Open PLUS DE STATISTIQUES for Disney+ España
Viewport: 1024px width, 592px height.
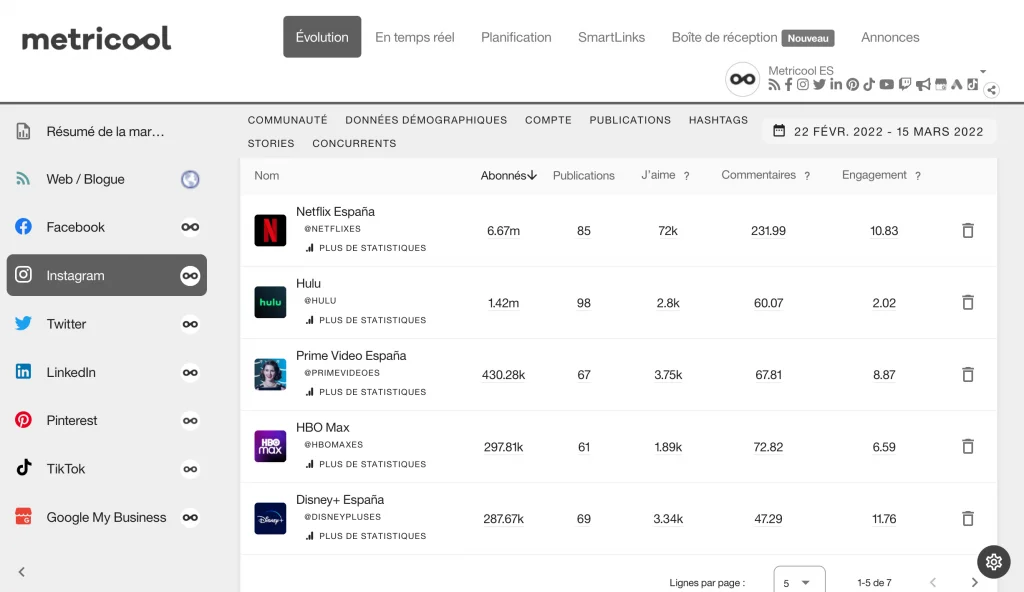click(366, 535)
